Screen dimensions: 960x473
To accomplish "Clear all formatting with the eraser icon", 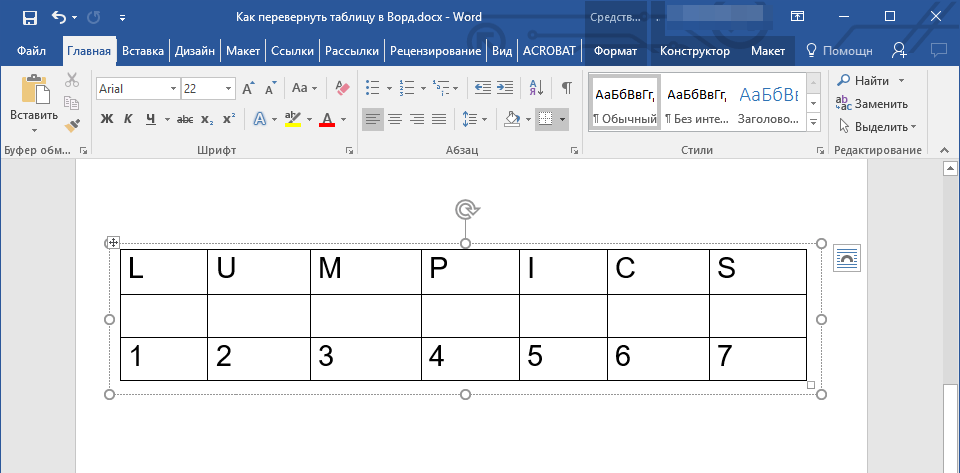I will (x=343, y=88).
